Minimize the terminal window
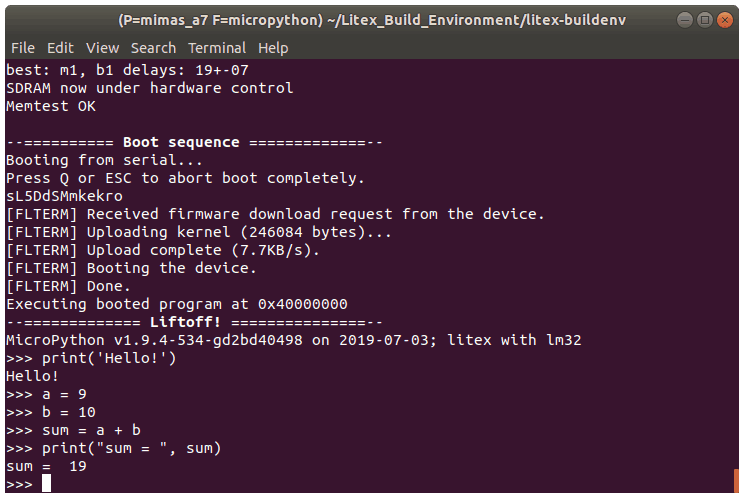Viewport: 748px width, 502px height. tap(685, 19)
